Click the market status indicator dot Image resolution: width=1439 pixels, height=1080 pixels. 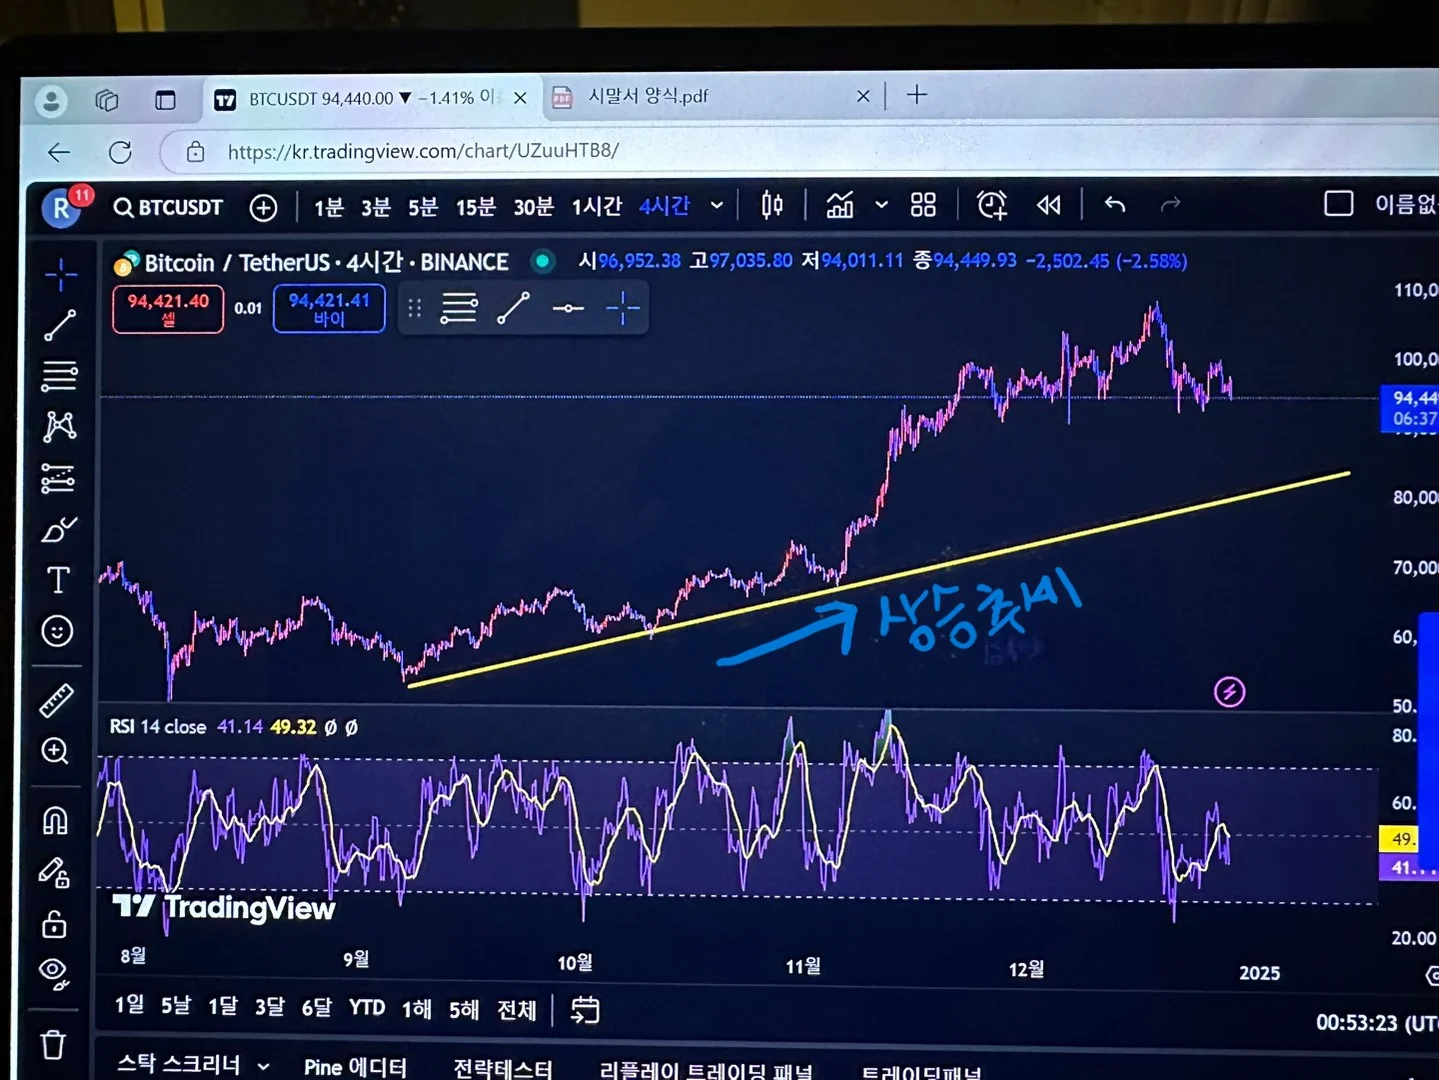coord(543,262)
